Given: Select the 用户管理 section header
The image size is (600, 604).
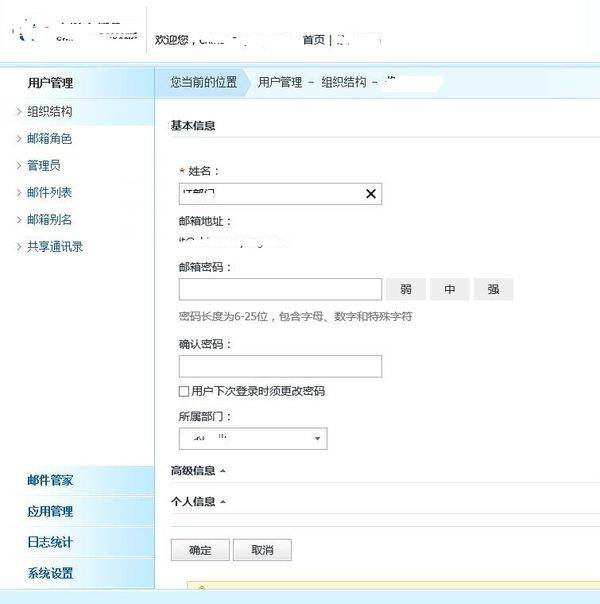Looking at the screenshot, I should 50,83.
